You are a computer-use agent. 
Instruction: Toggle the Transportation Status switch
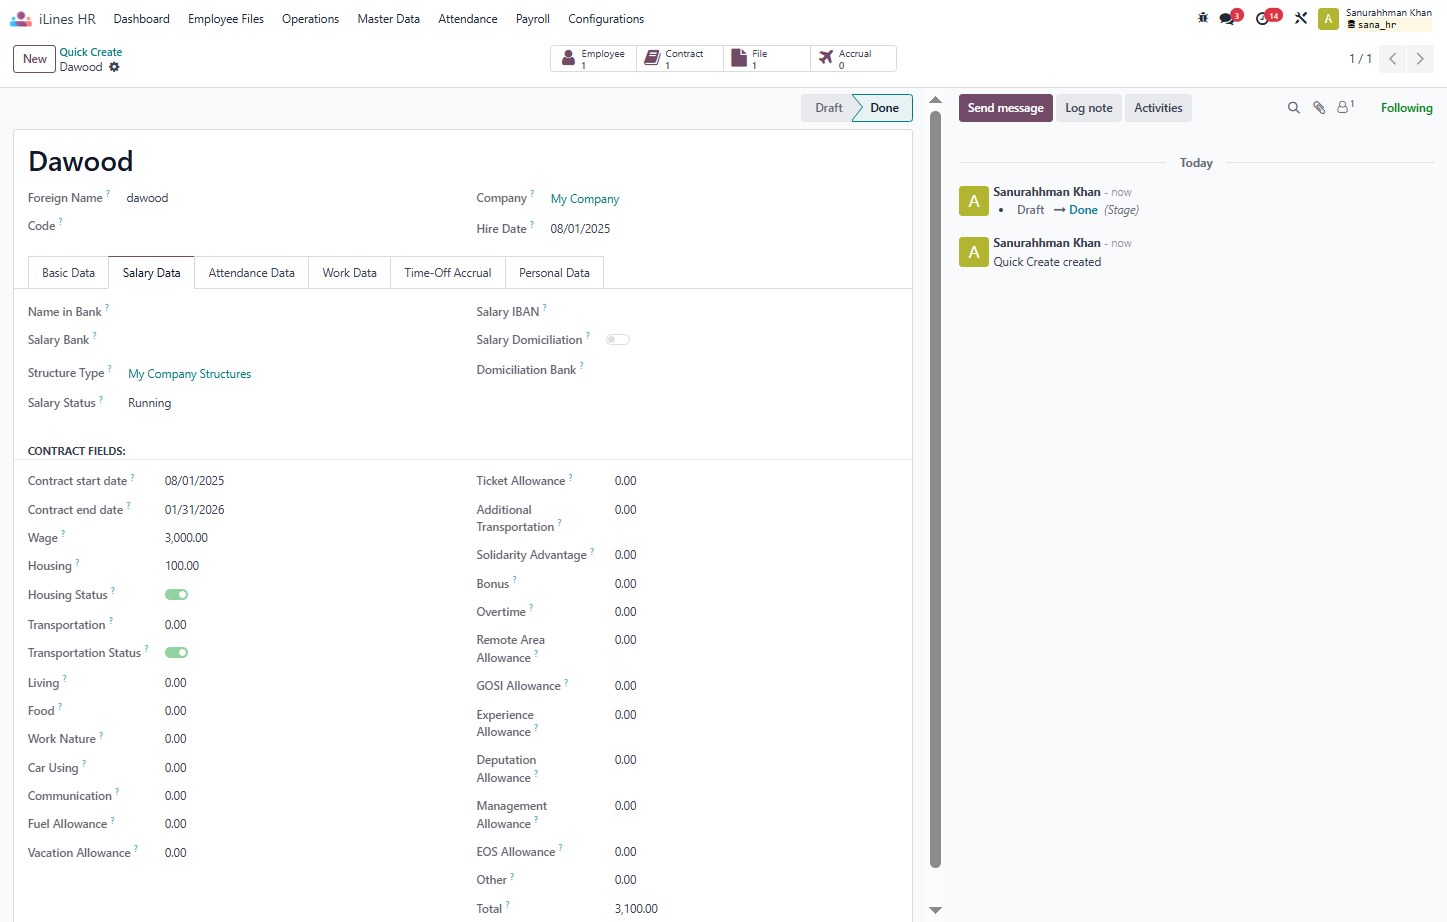coord(177,653)
